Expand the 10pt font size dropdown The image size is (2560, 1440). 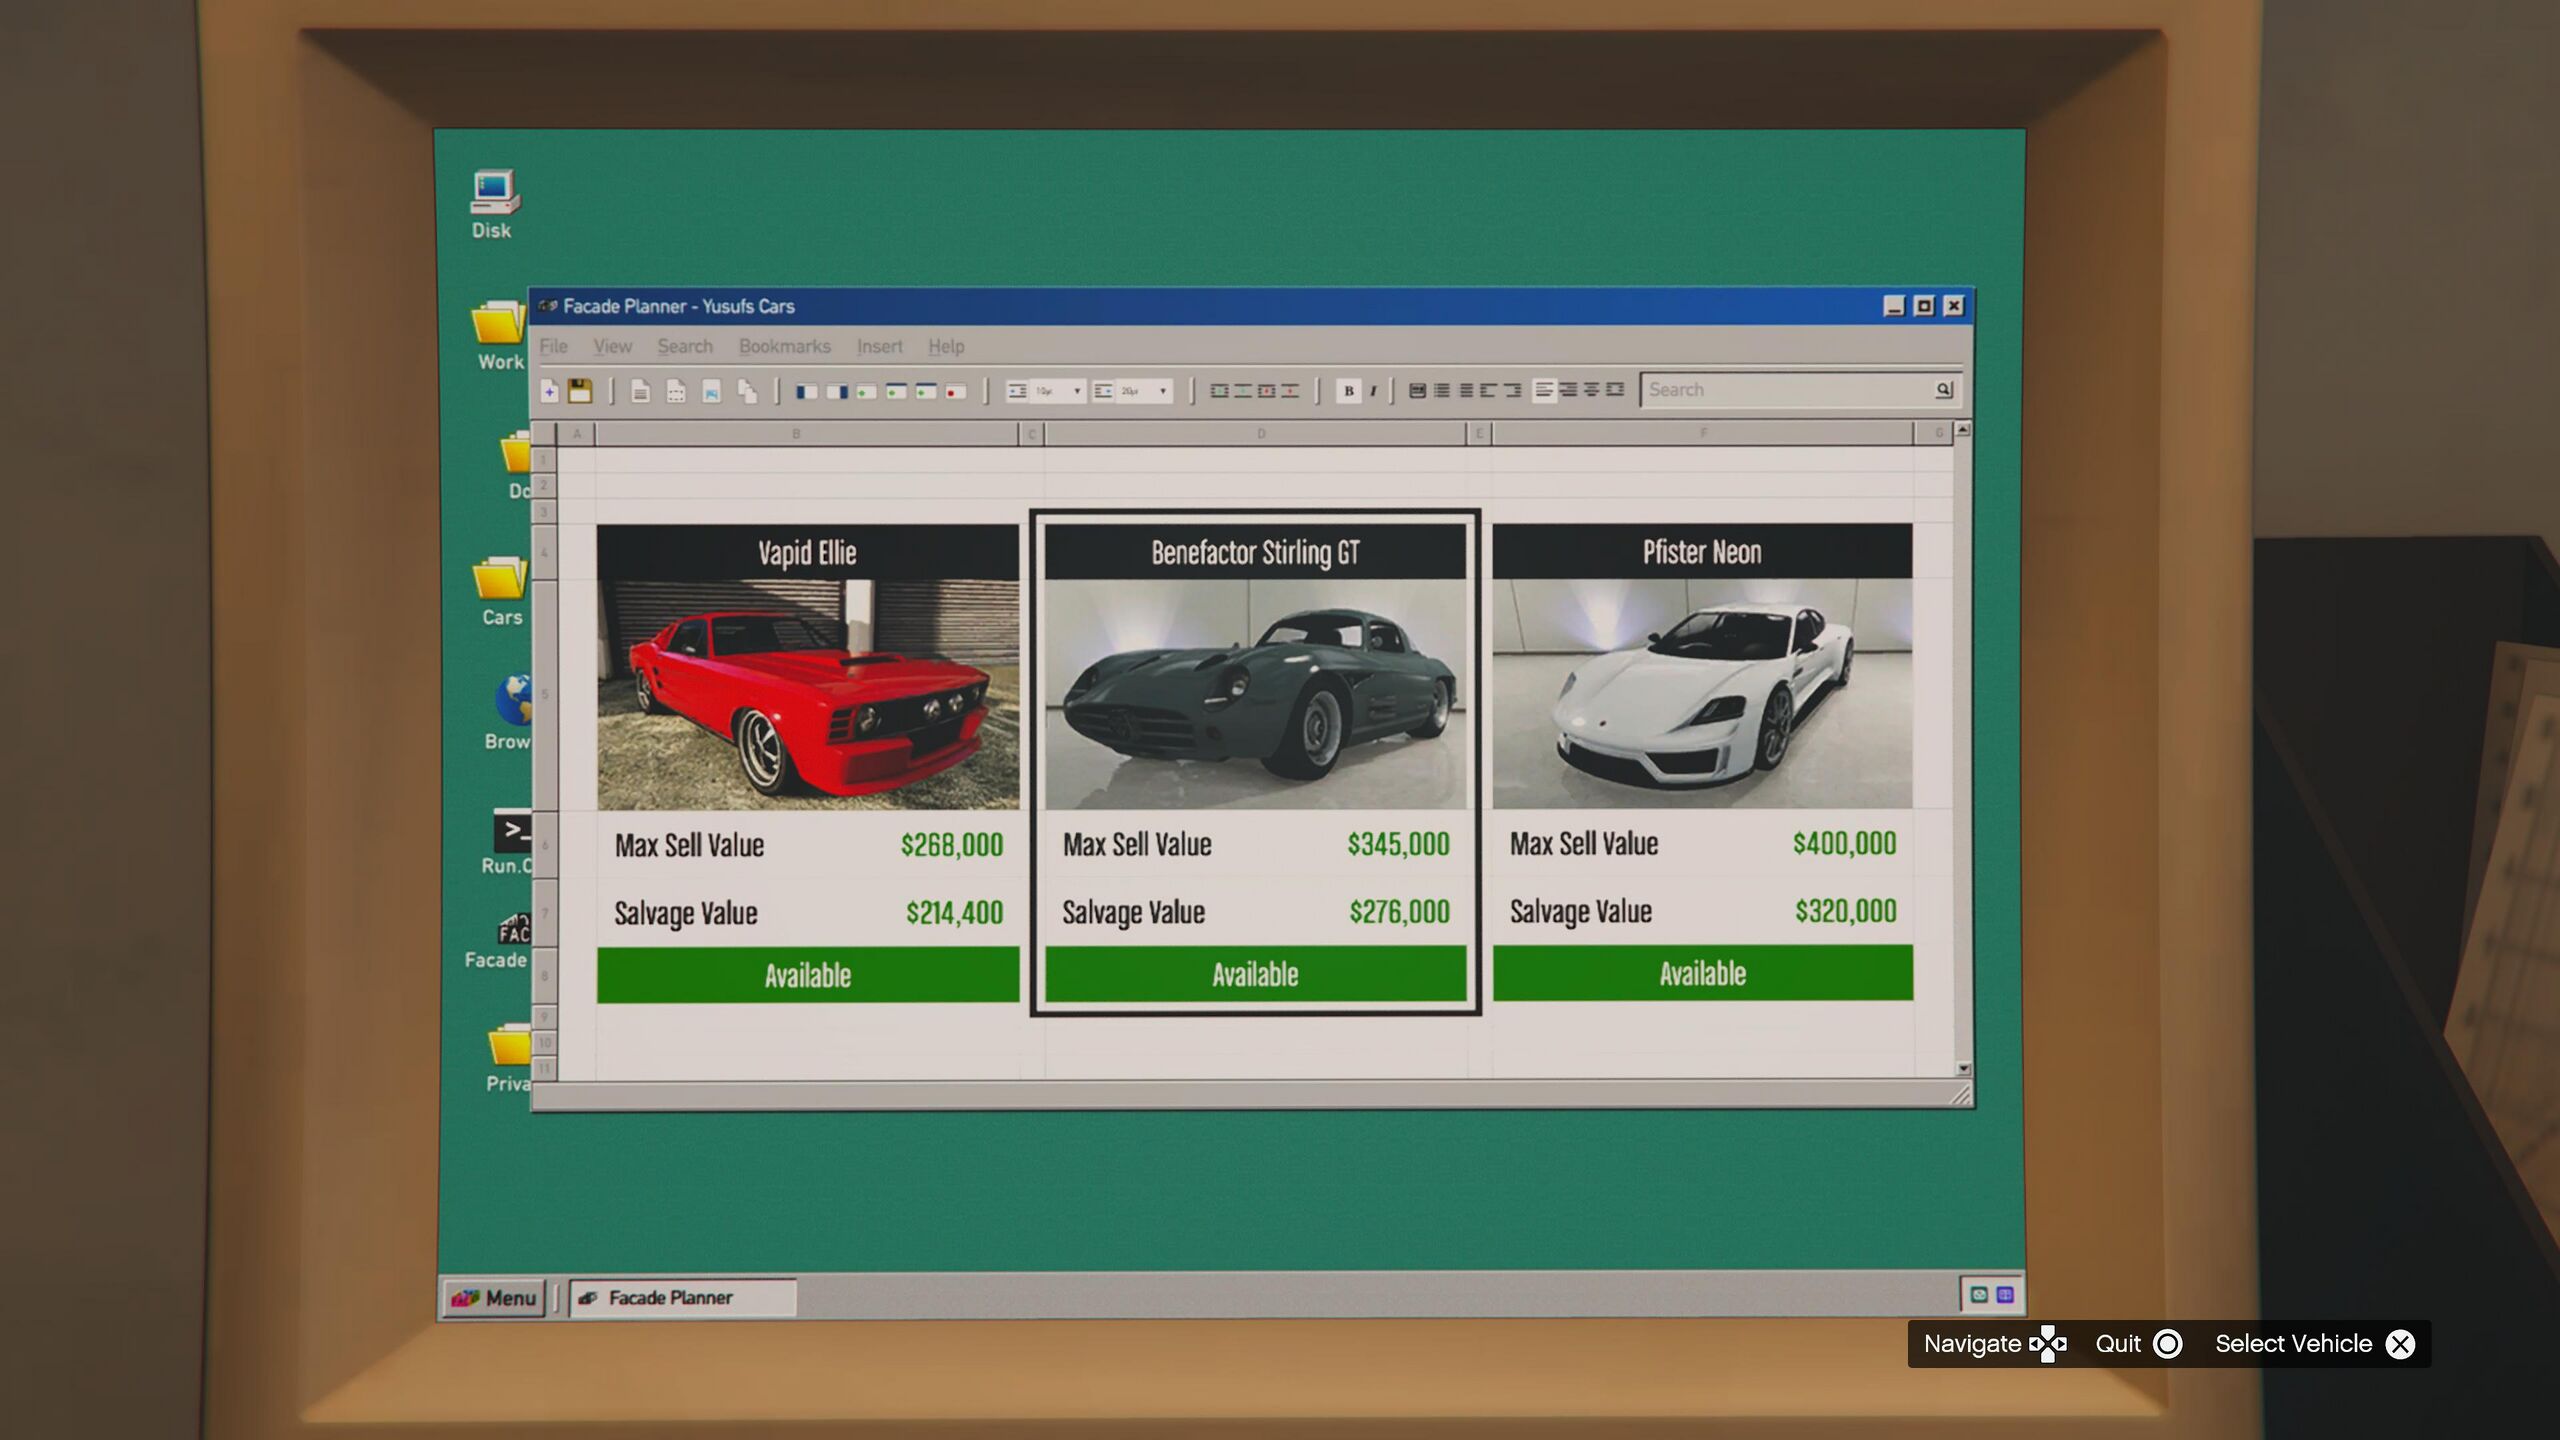1076,391
